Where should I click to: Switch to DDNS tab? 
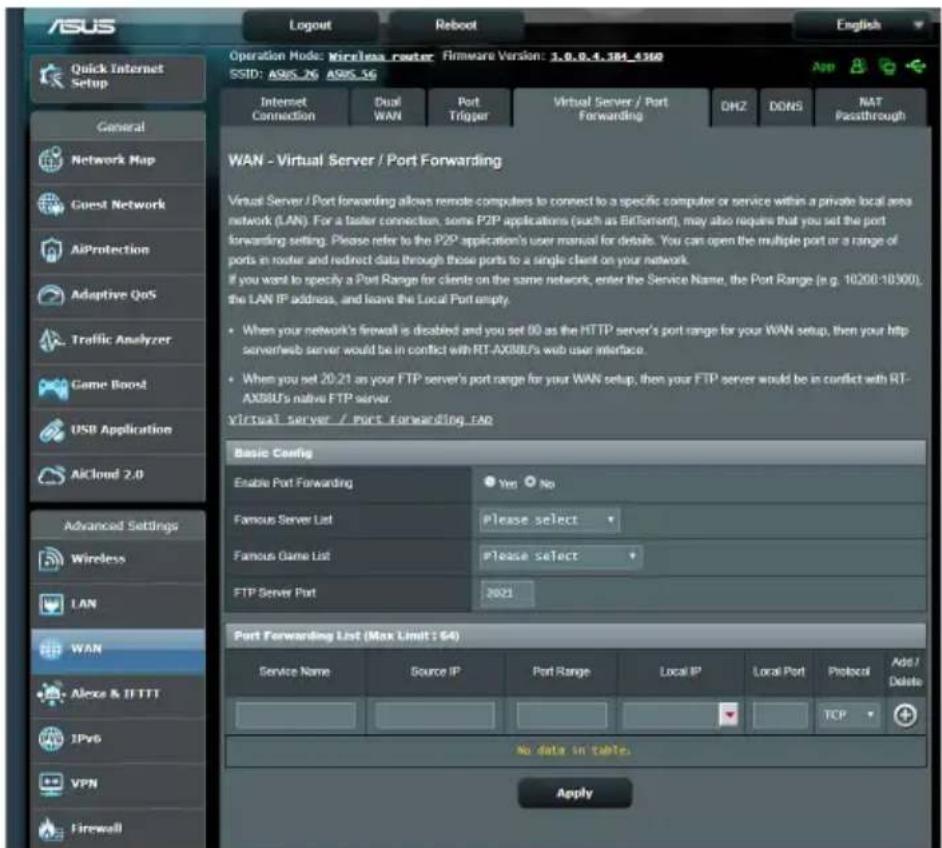[786, 107]
